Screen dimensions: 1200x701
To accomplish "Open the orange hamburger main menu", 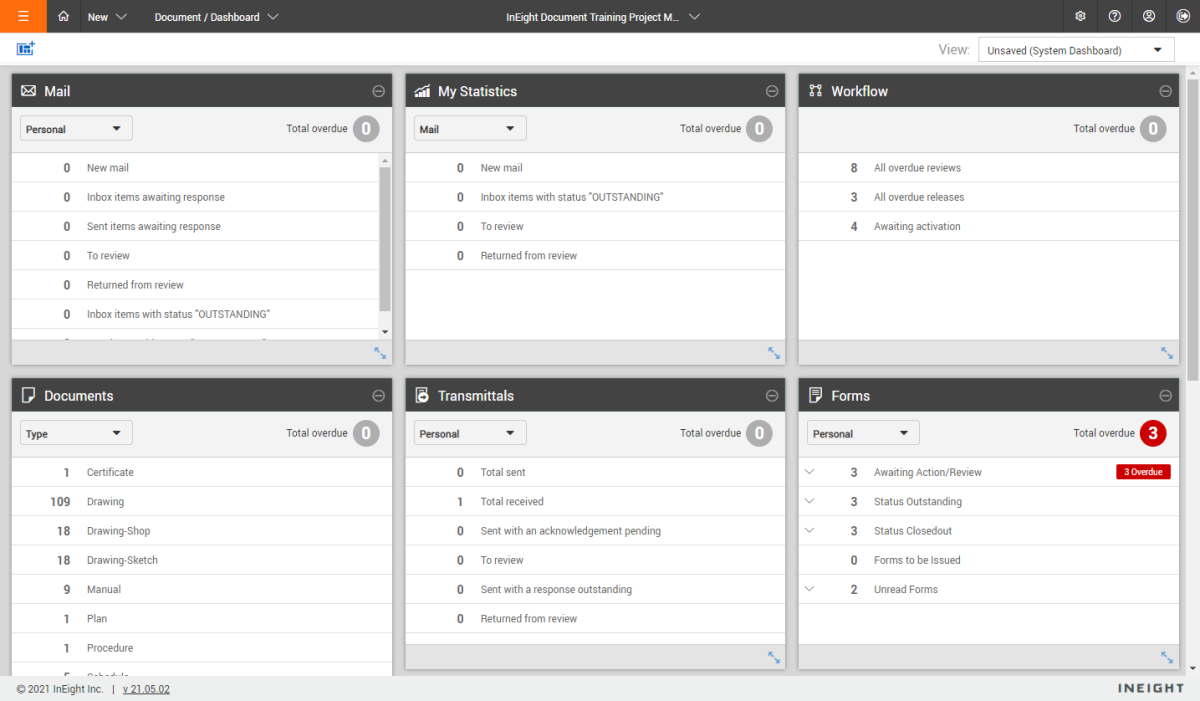I will click(22, 16).
